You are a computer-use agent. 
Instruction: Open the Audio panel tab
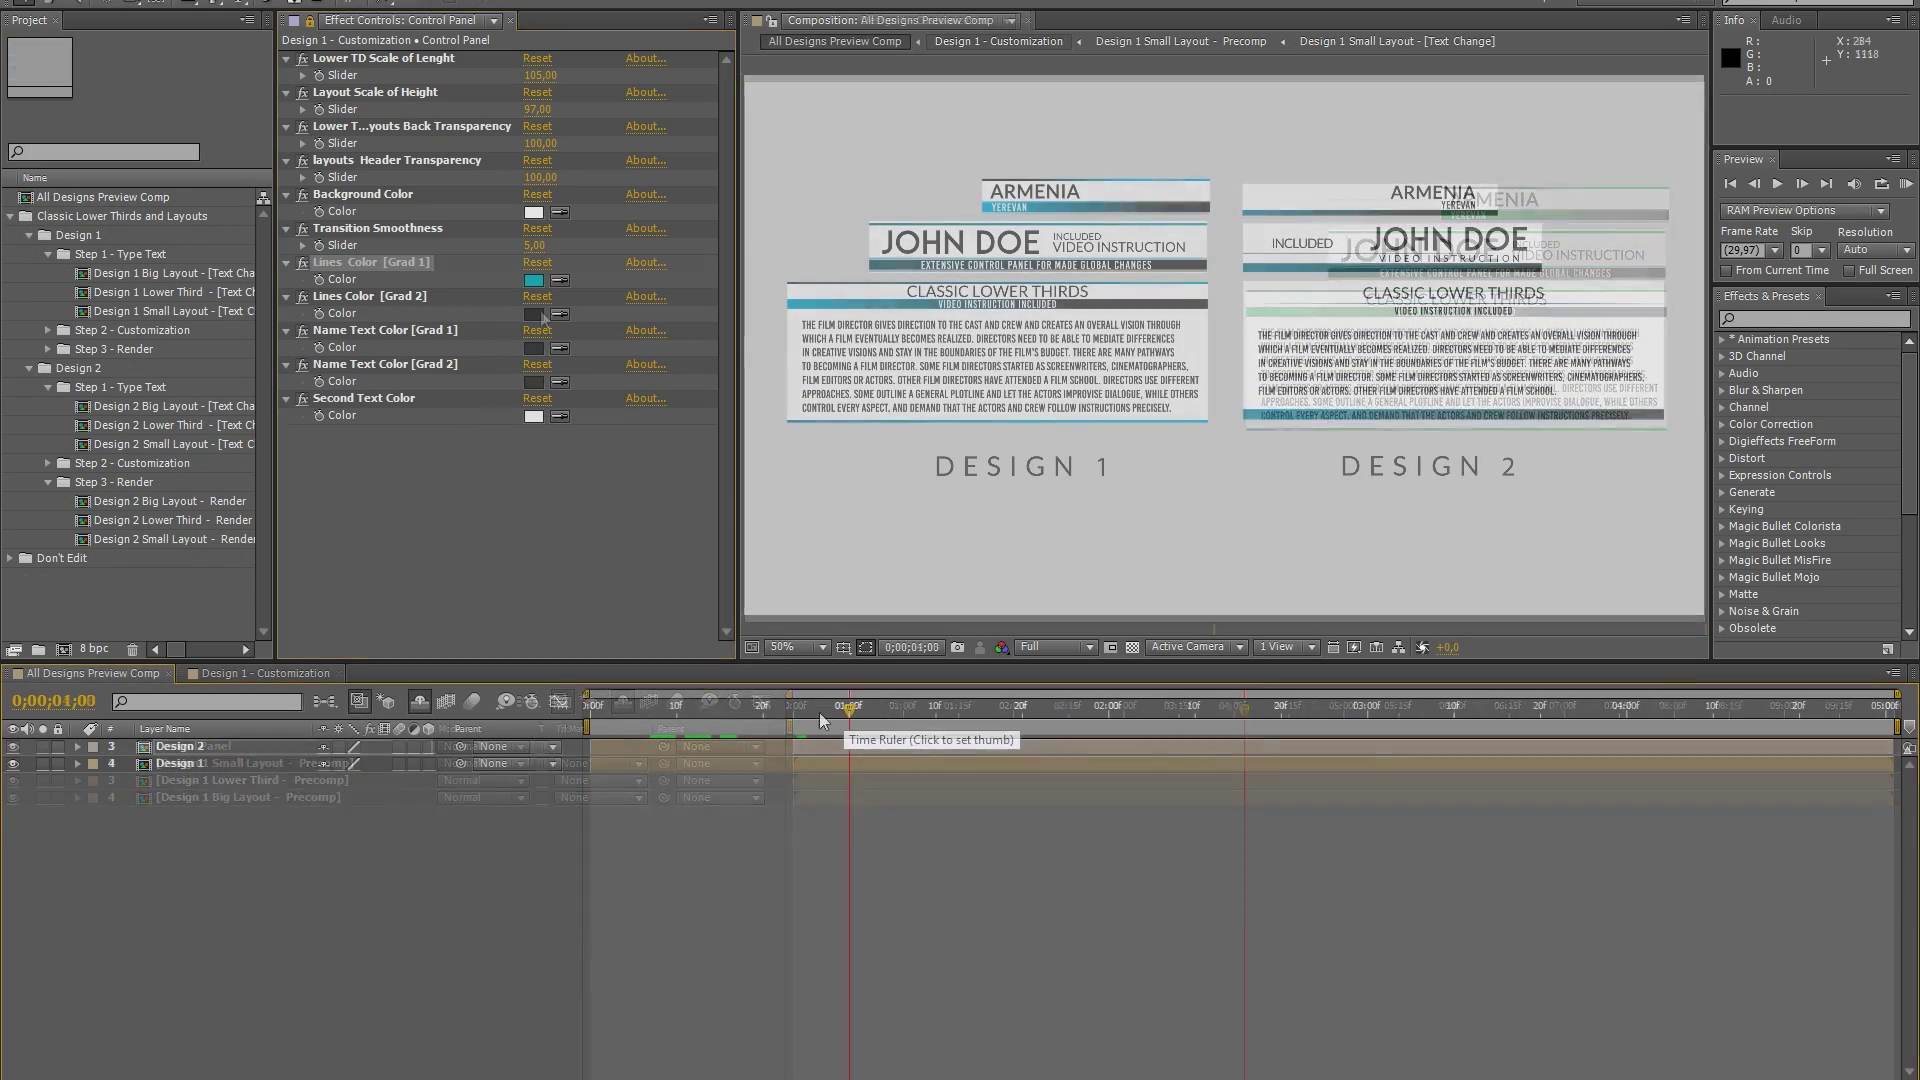click(1786, 20)
